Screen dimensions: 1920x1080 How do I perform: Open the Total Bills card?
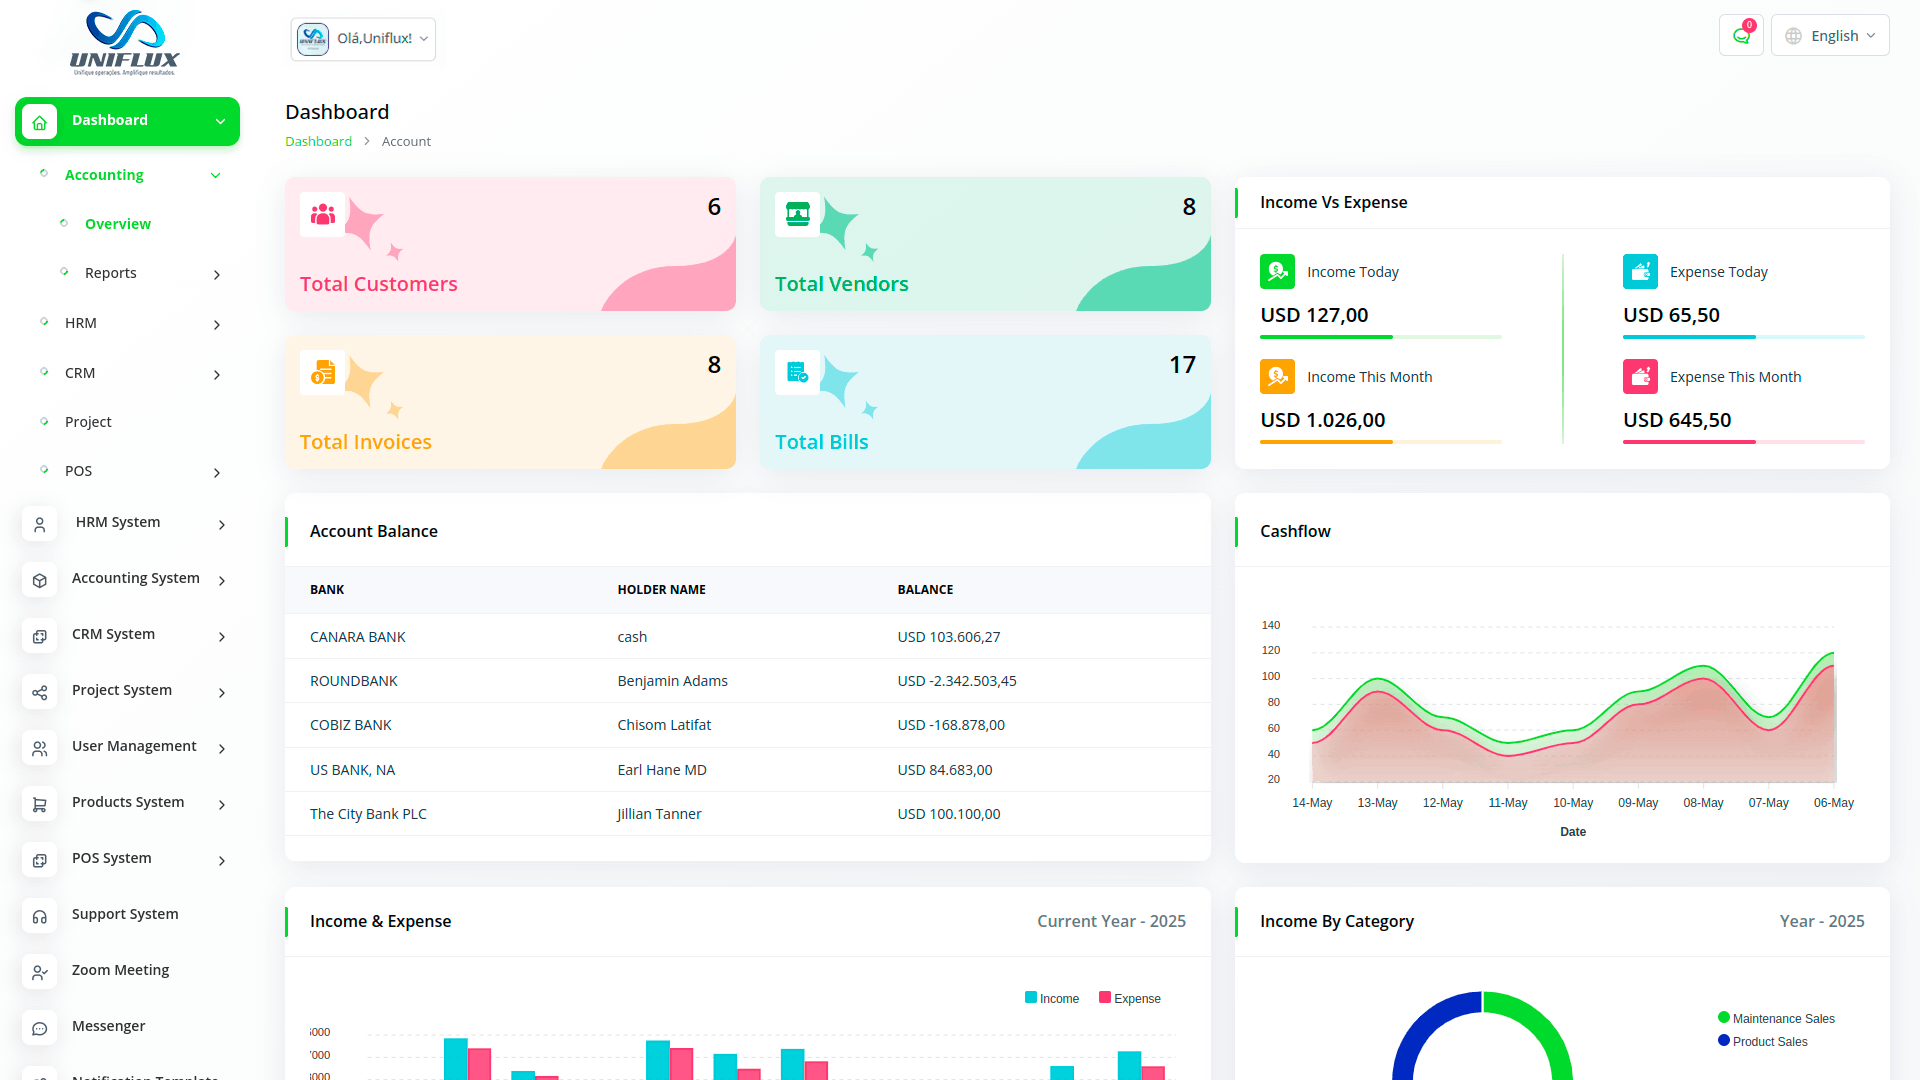(x=985, y=402)
